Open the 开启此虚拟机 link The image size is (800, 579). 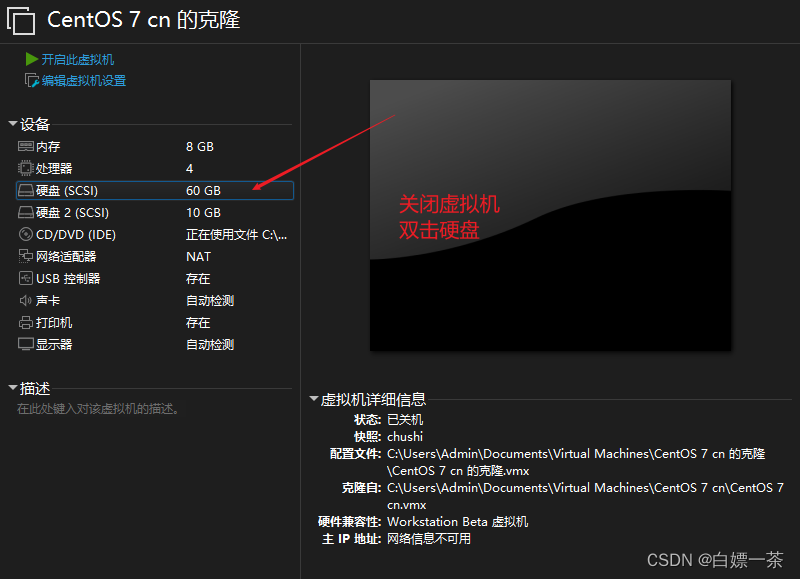(x=78, y=60)
